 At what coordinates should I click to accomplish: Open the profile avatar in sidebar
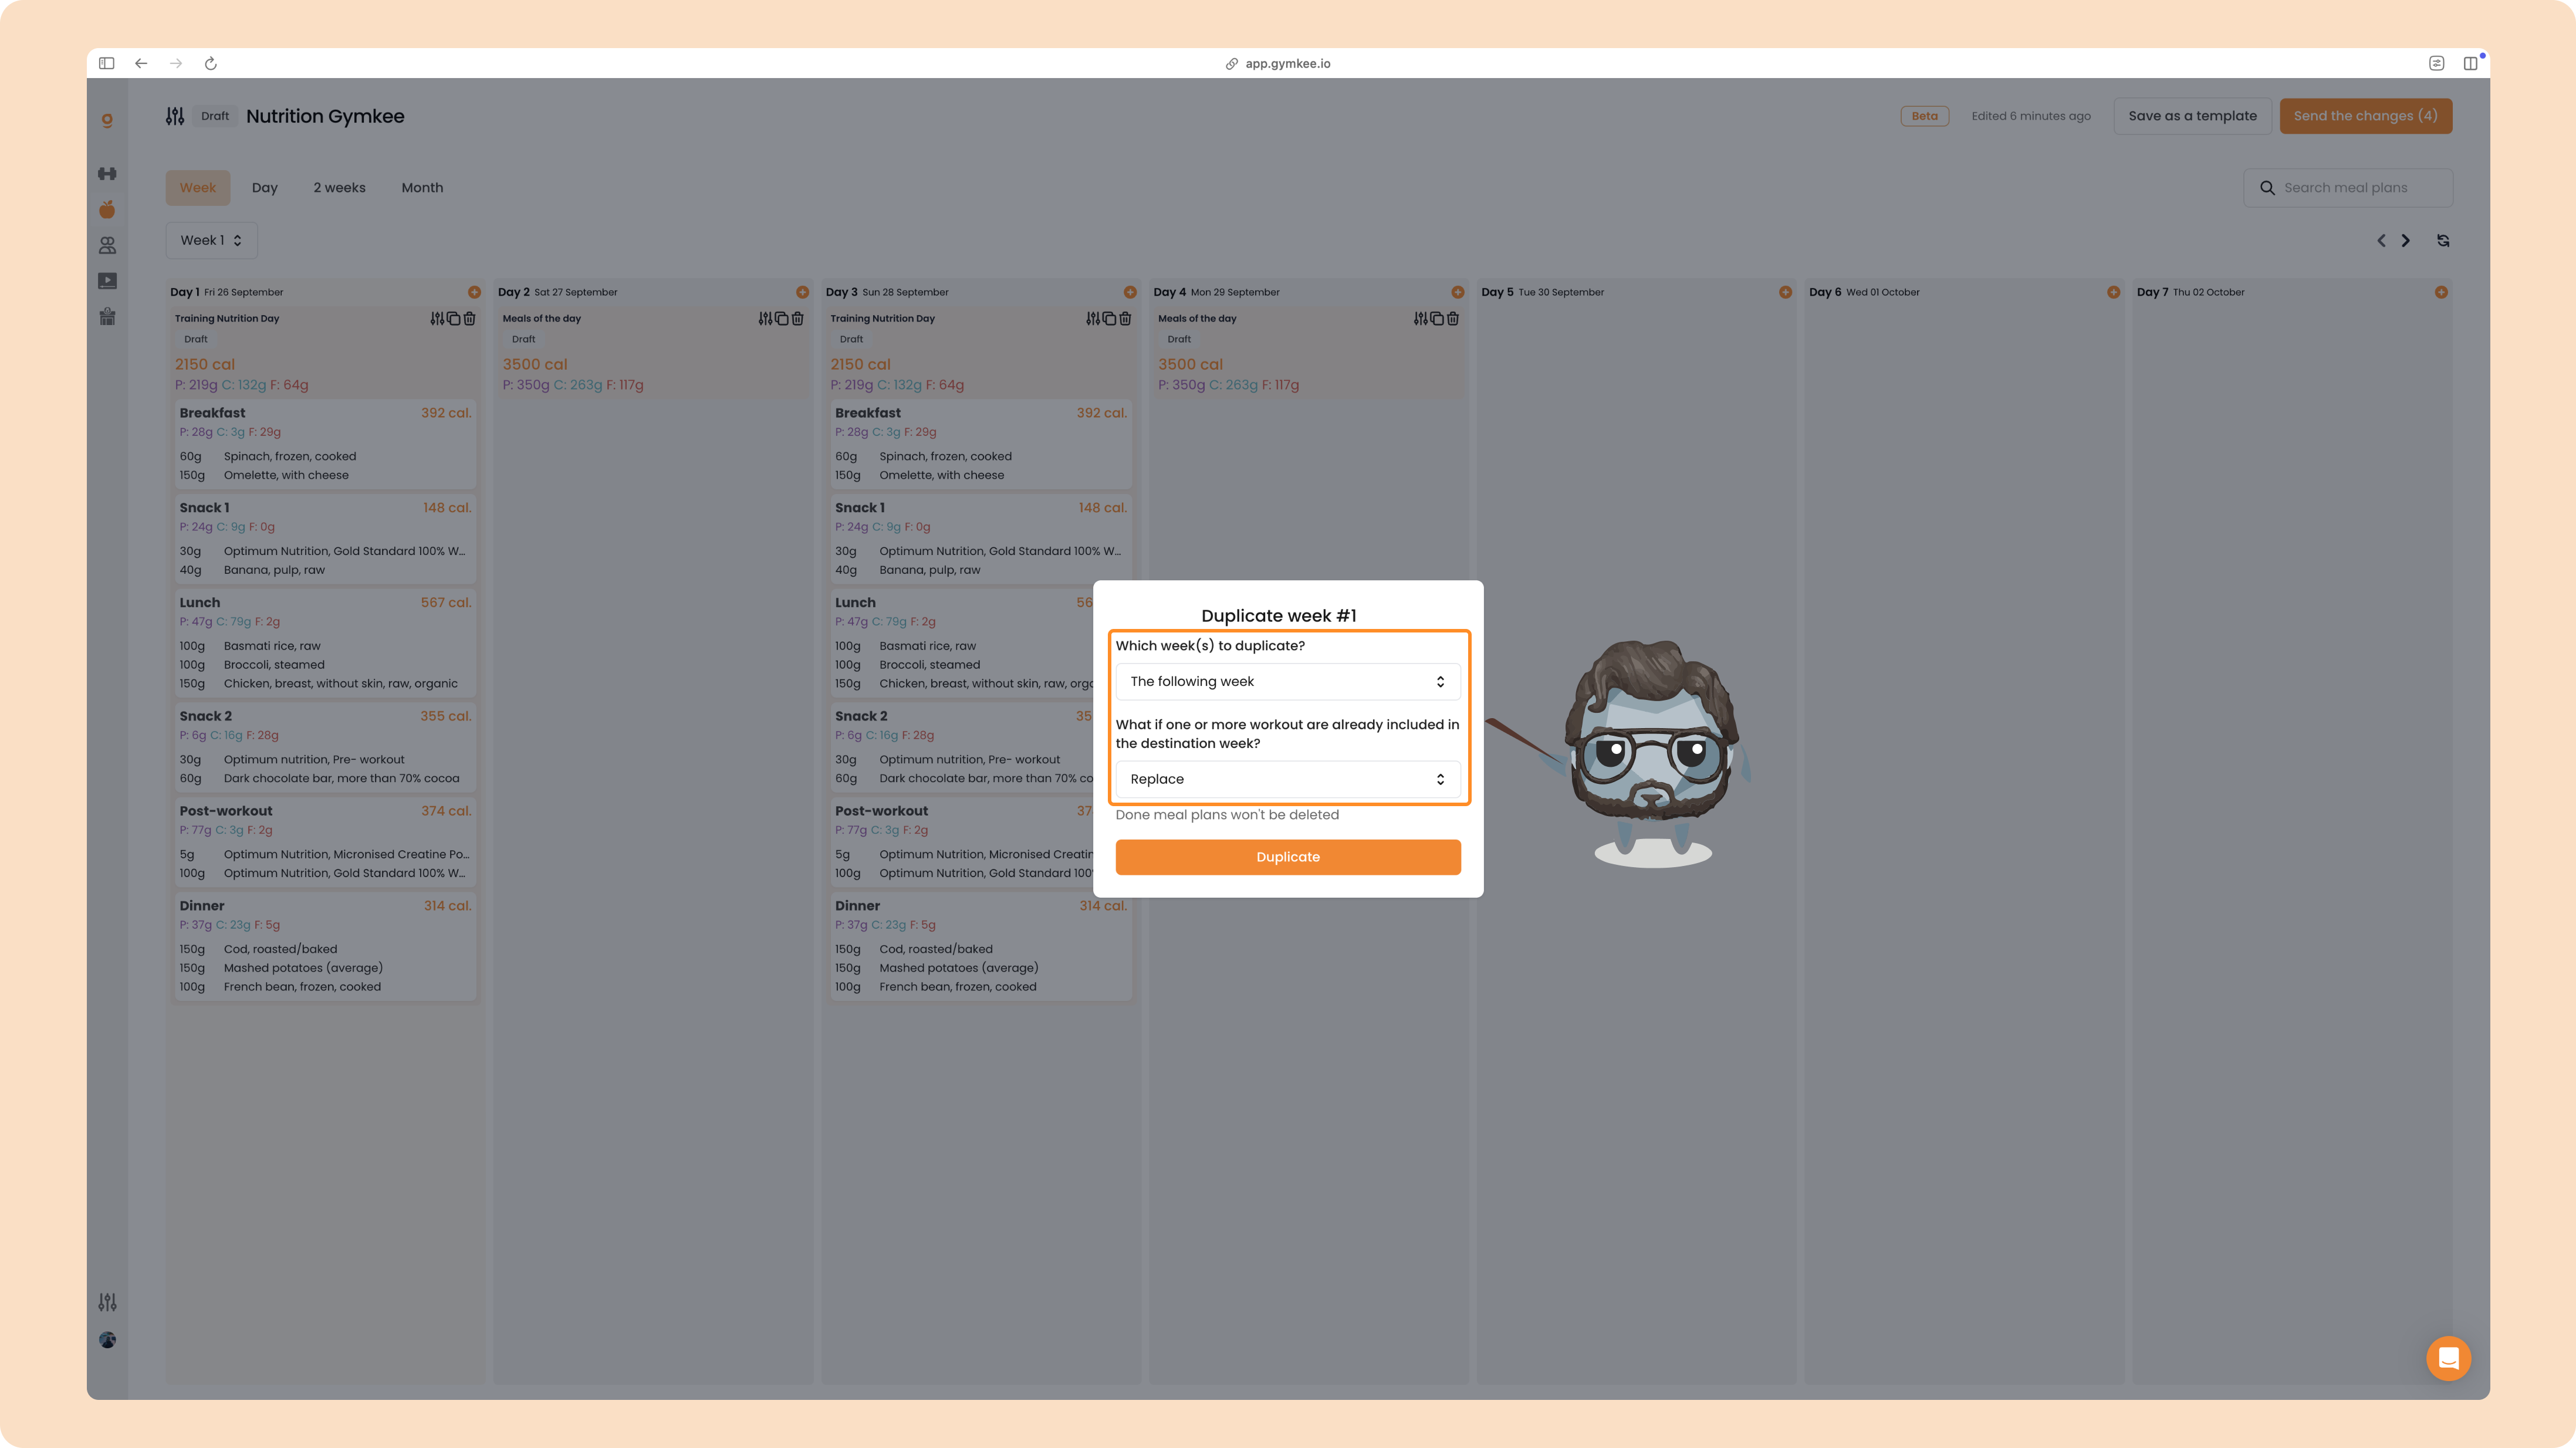click(107, 1340)
